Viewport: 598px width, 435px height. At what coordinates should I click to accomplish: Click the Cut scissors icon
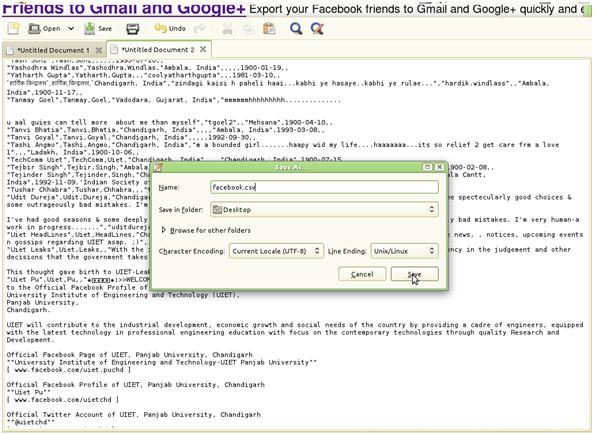228,29
